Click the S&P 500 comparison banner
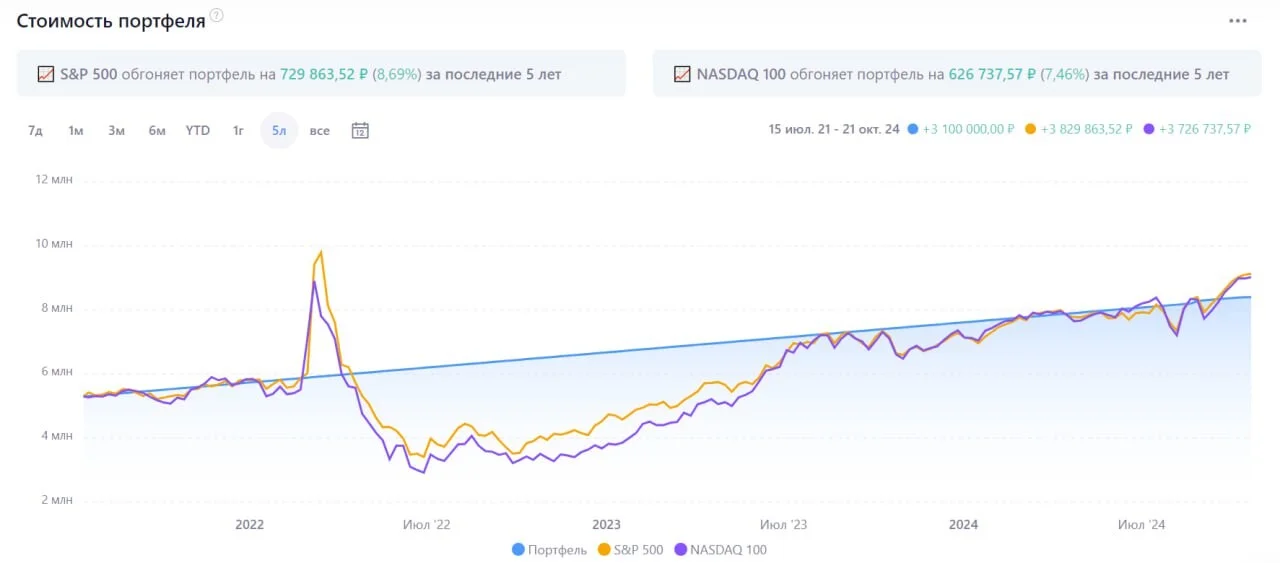Screen dimensions: 1280x563 tap(321, 74)
